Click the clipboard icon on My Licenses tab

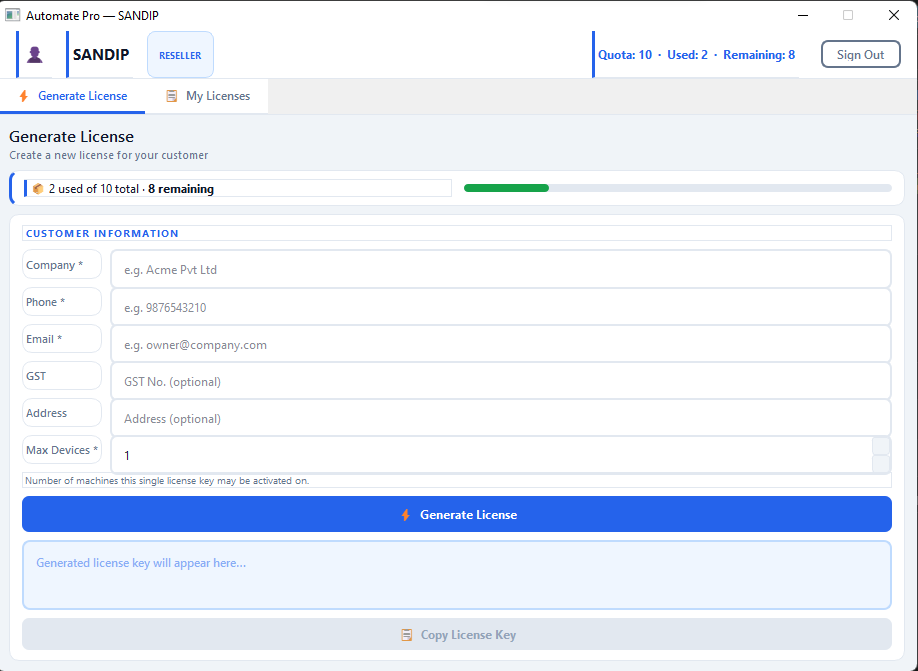point(172,96)
